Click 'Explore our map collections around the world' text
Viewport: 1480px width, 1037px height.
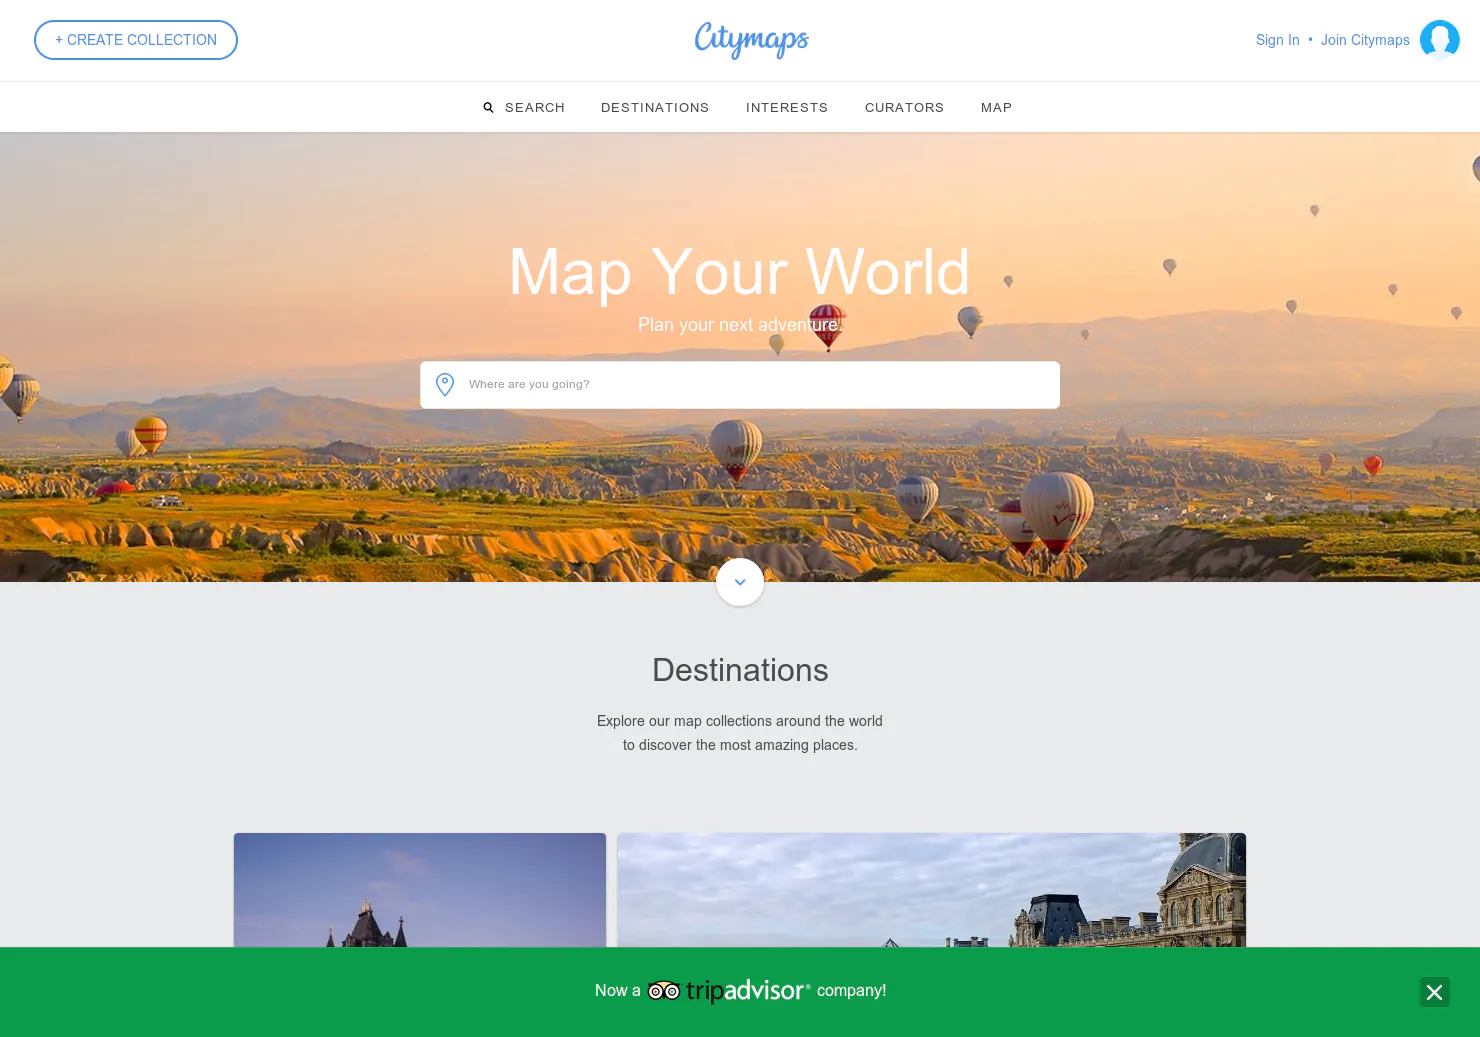[740, 721]
